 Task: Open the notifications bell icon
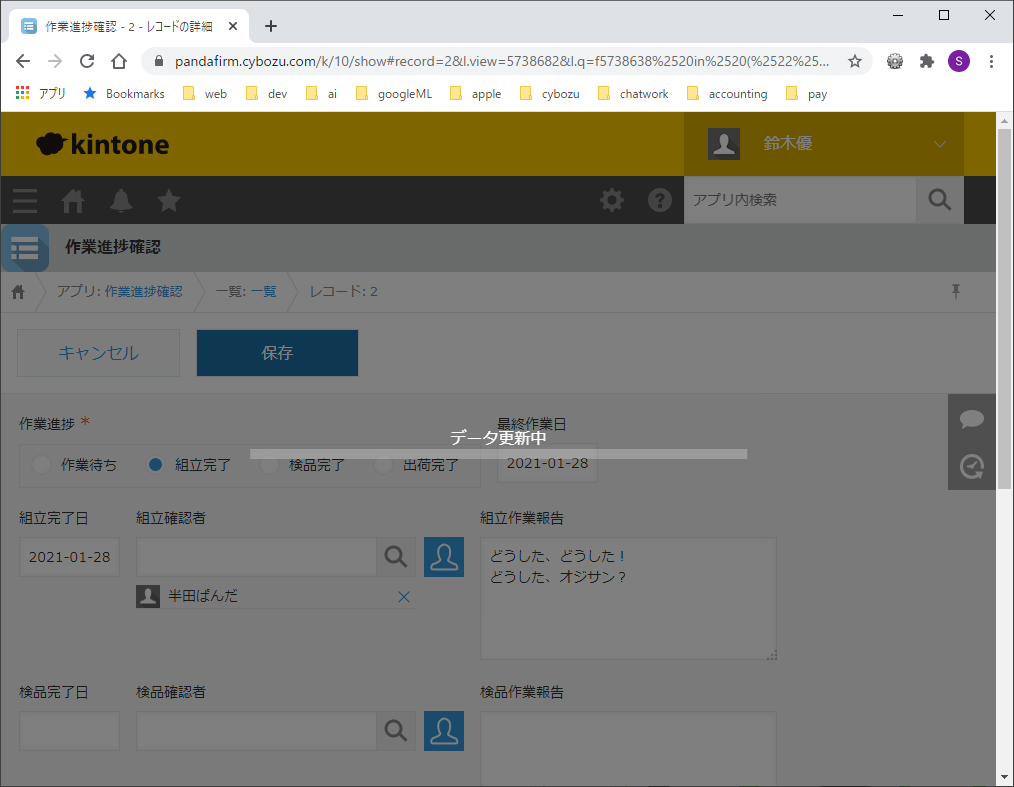pos(121,201)
